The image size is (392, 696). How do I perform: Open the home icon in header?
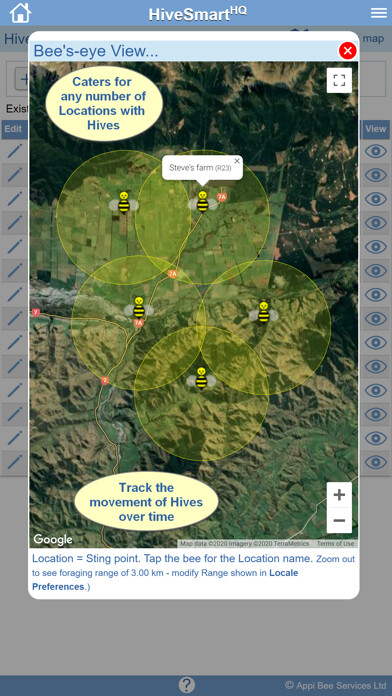coord(20,12)
